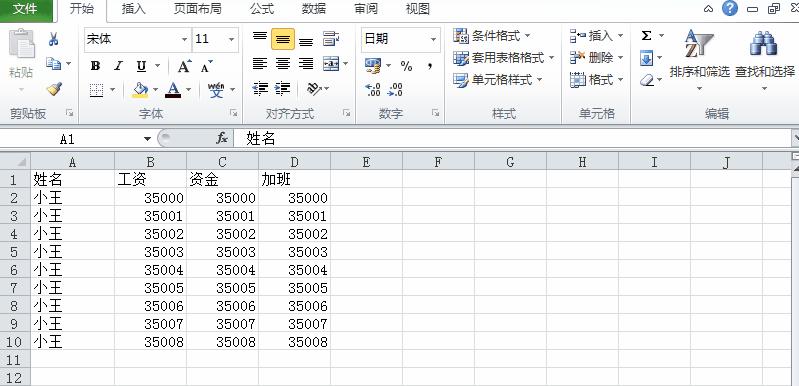Align cell text right
799x386 pixels.
[x=306, y=64]
